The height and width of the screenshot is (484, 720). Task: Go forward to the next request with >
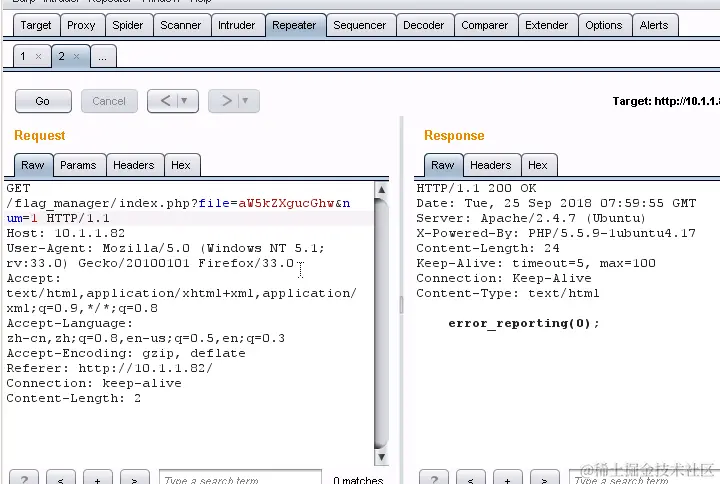pyautogui.click(x=227, y=101)
